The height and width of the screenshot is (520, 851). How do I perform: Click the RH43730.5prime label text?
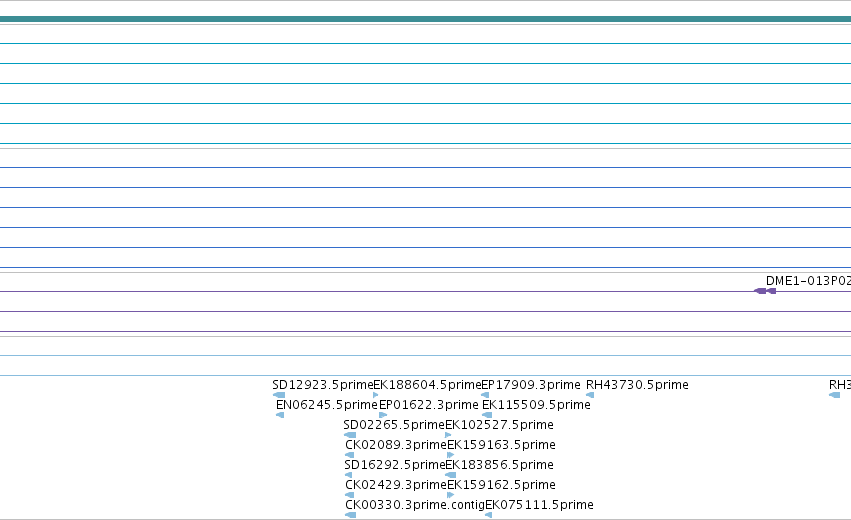tap(637, 385)
